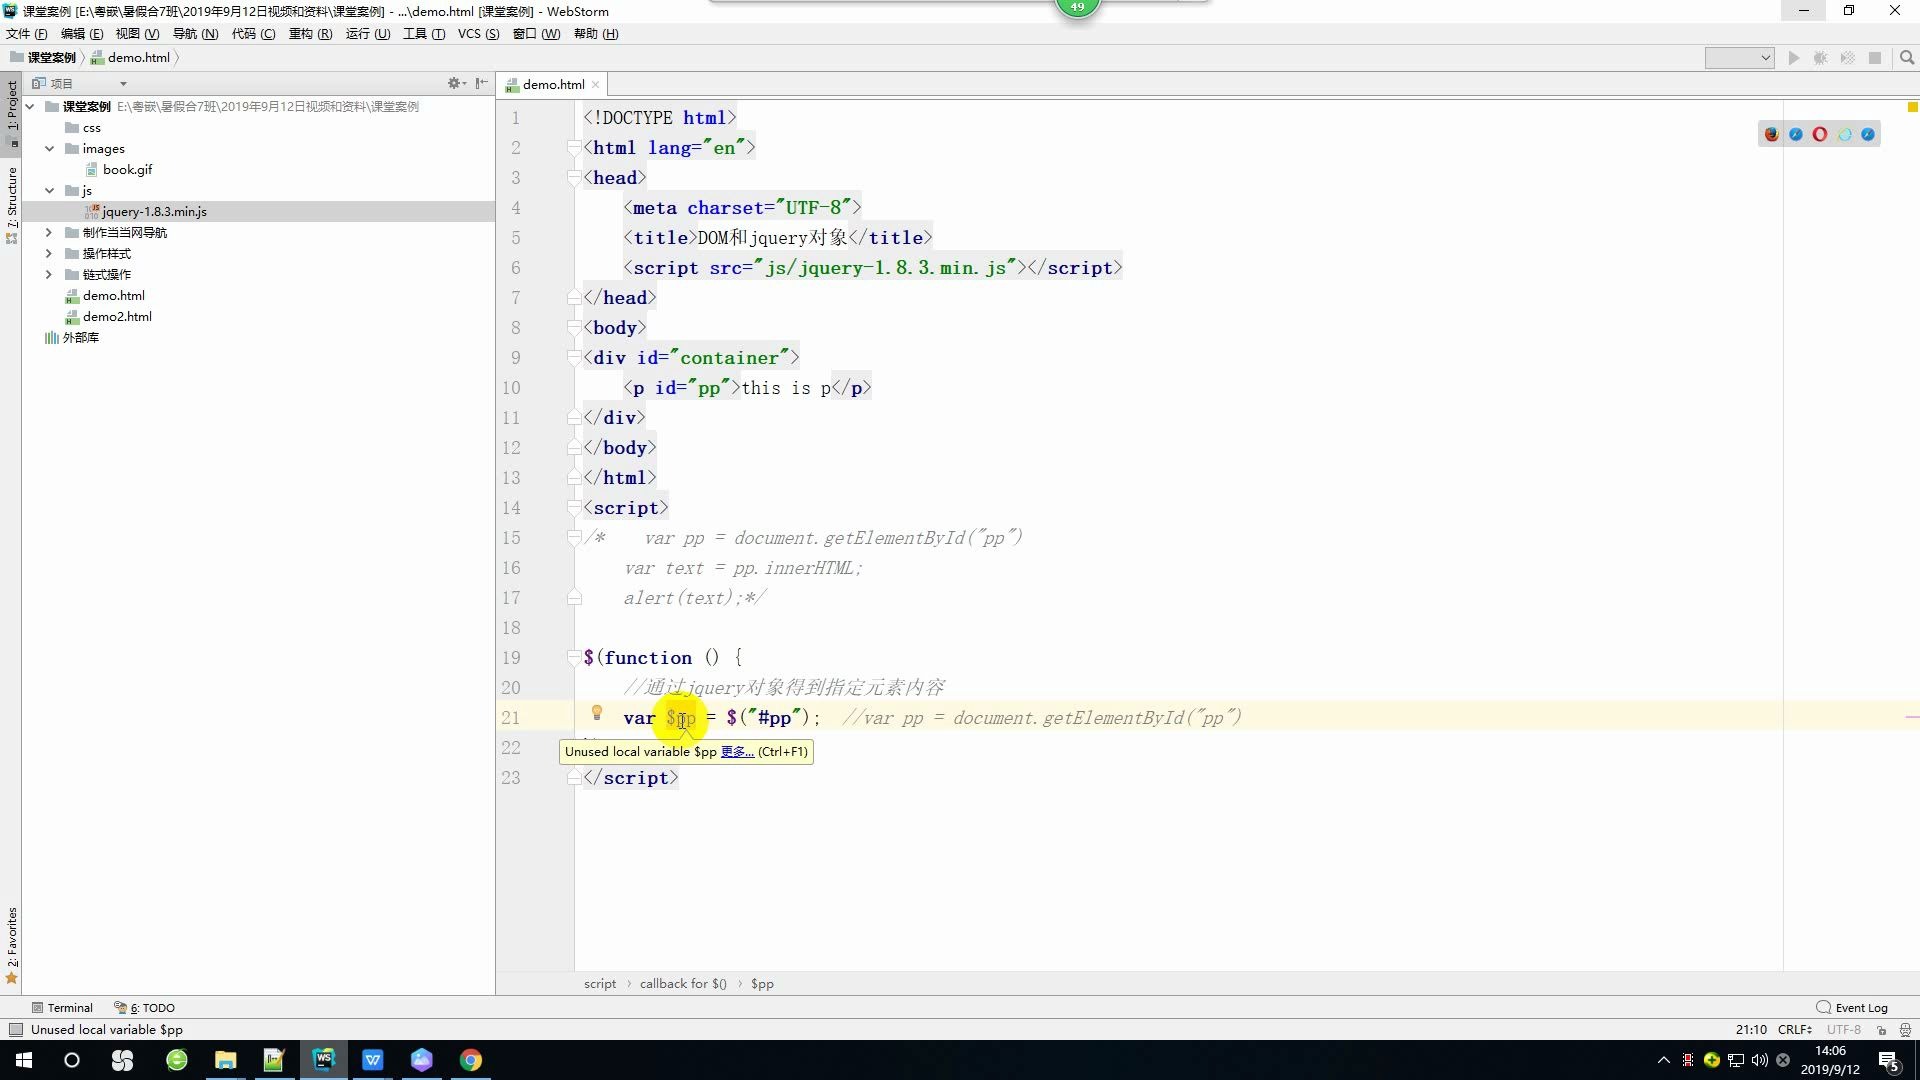Show hidden system tray icons
Image resolution: width=1920 pixels, height=1080 pixels.
tap(1664, 1060)
